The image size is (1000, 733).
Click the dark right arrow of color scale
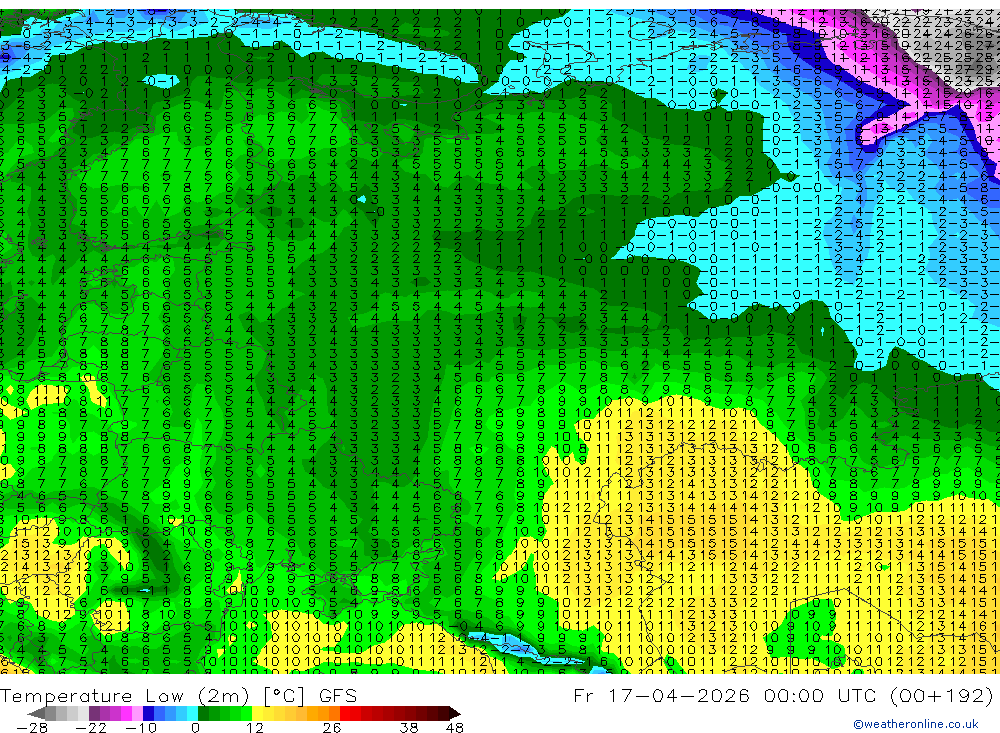[x=455, y=714]
